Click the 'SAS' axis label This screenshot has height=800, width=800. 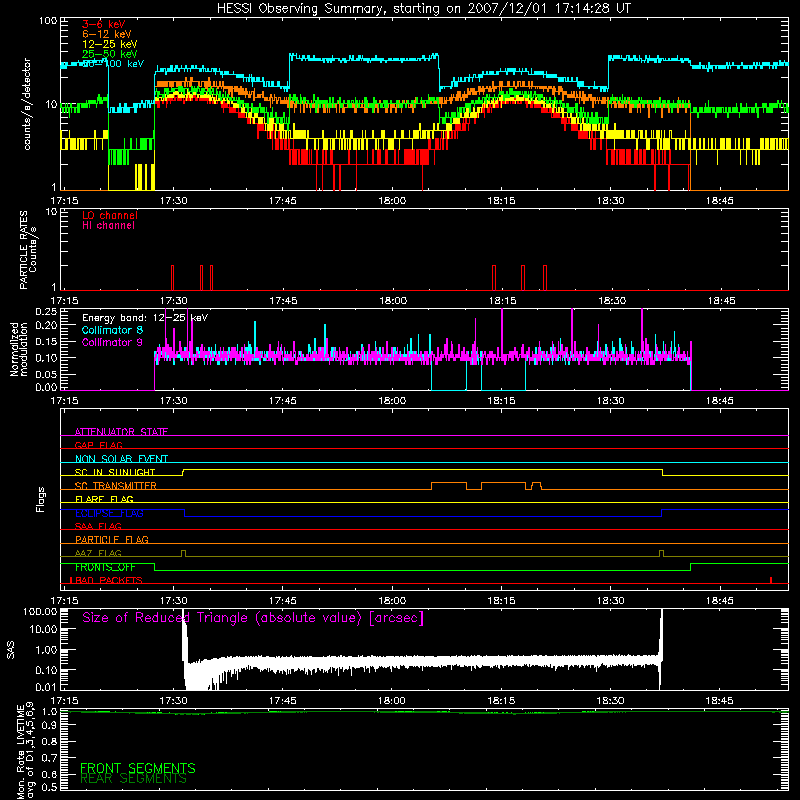point(11,650)
